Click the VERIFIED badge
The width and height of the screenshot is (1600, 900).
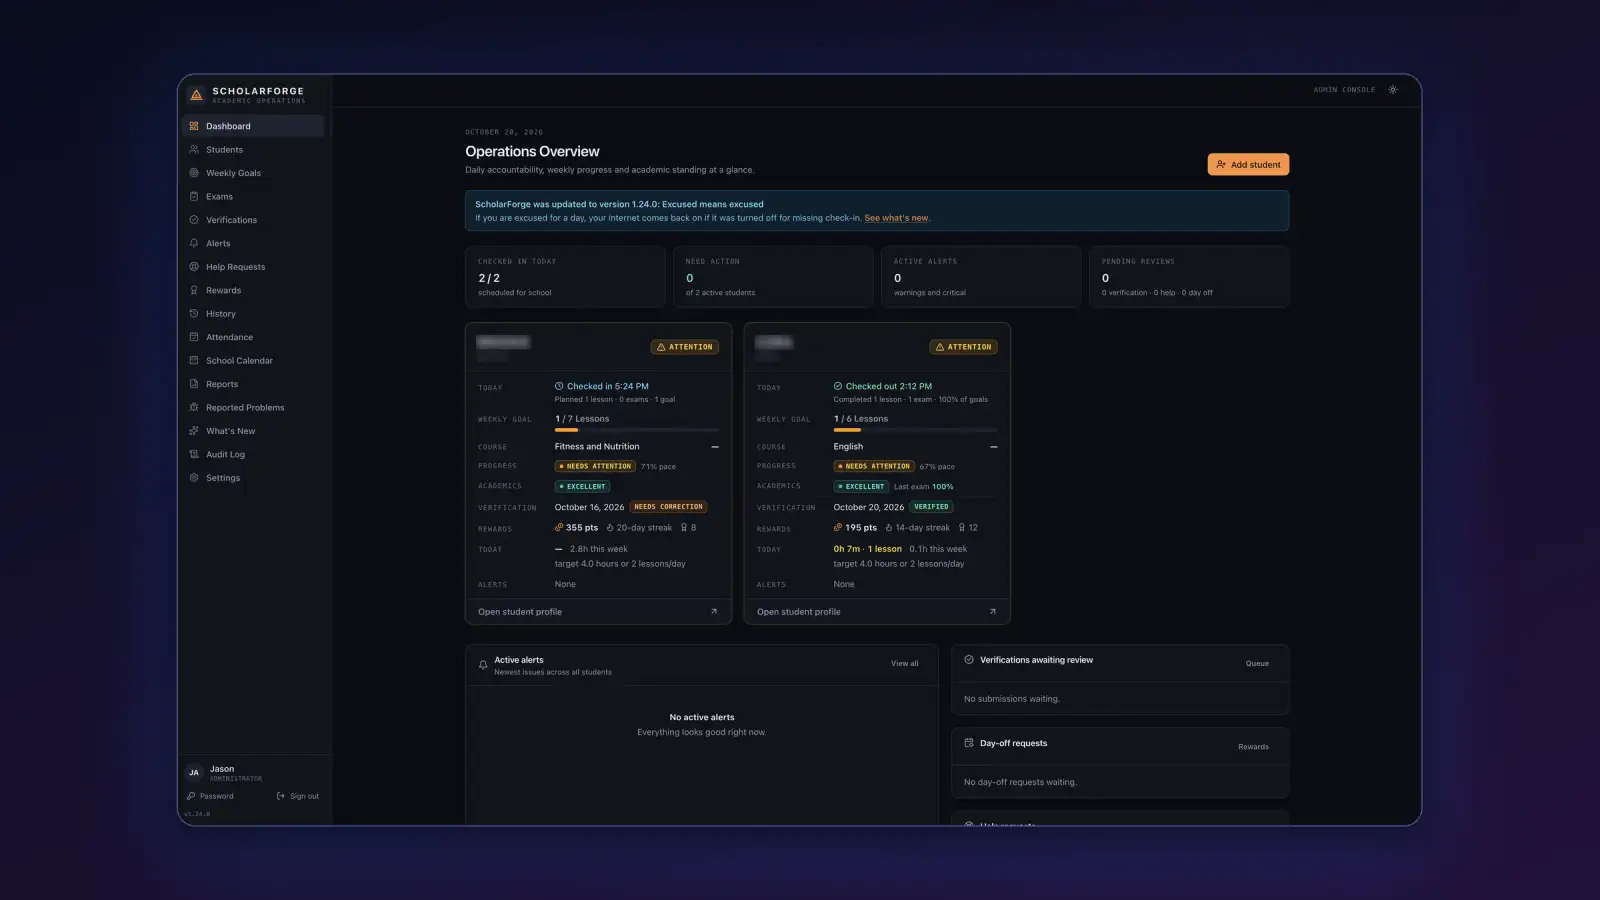pos(931,507)
